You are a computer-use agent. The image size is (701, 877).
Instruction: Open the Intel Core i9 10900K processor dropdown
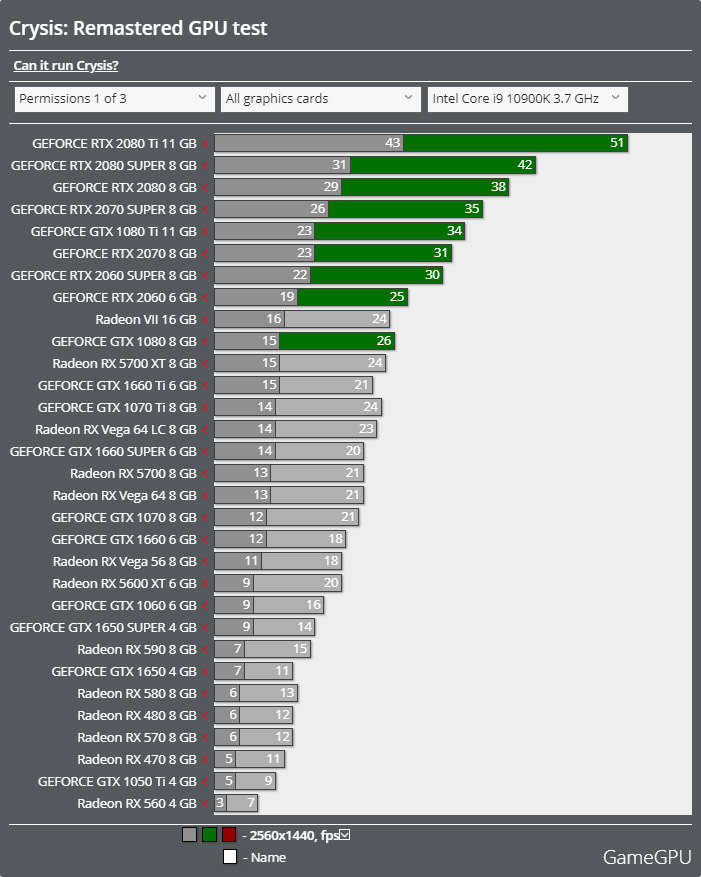point(528,99)
